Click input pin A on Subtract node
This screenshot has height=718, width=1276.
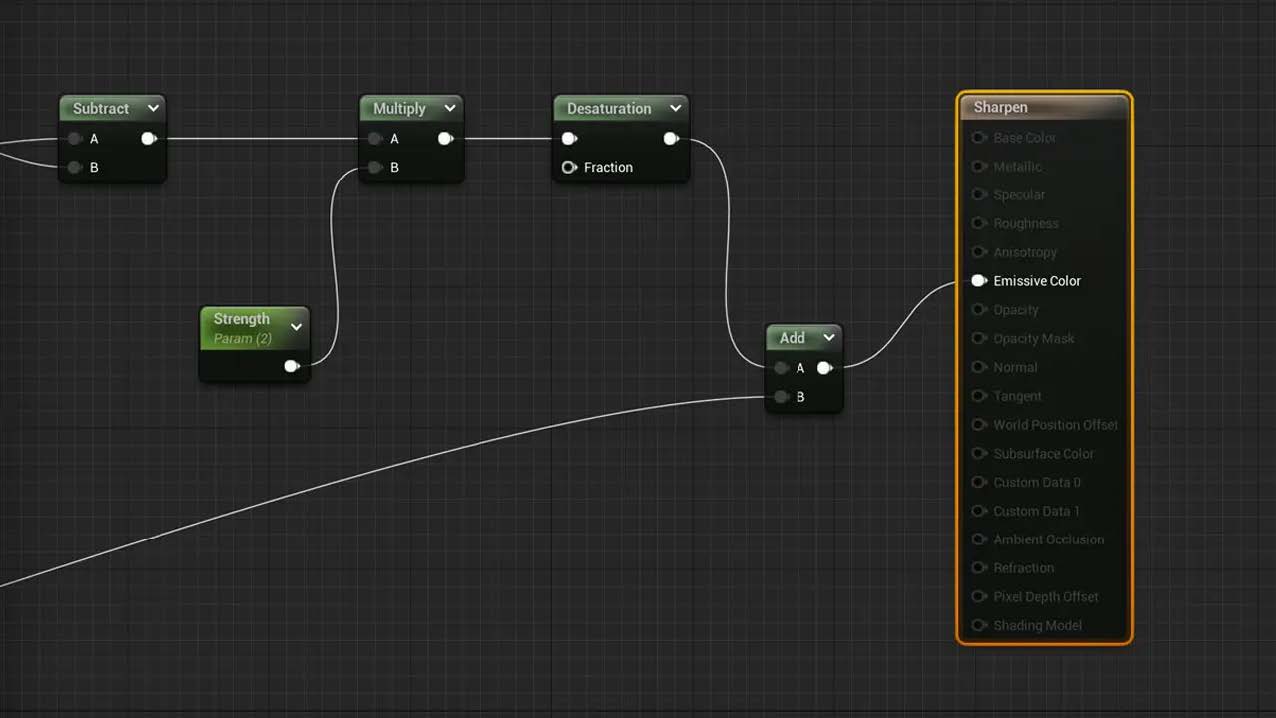pos(75,139)
